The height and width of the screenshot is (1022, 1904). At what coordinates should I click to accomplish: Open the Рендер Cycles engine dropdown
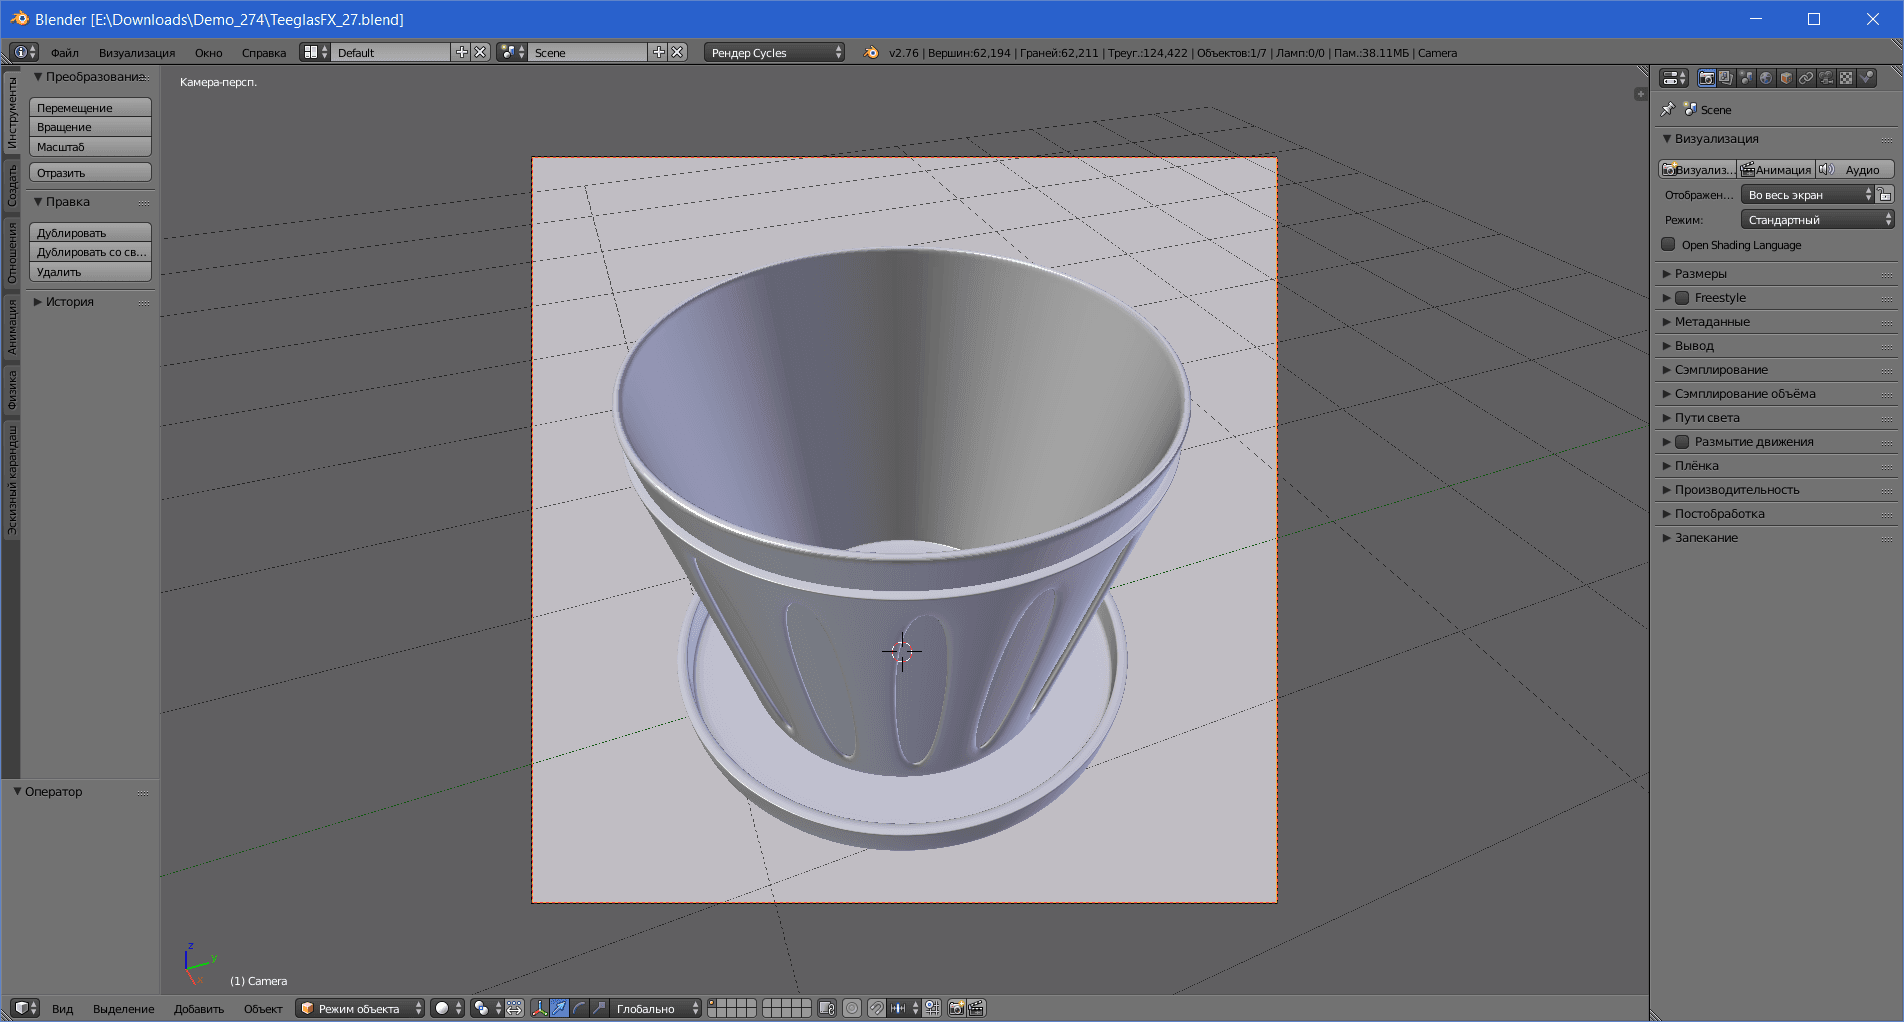775,53
